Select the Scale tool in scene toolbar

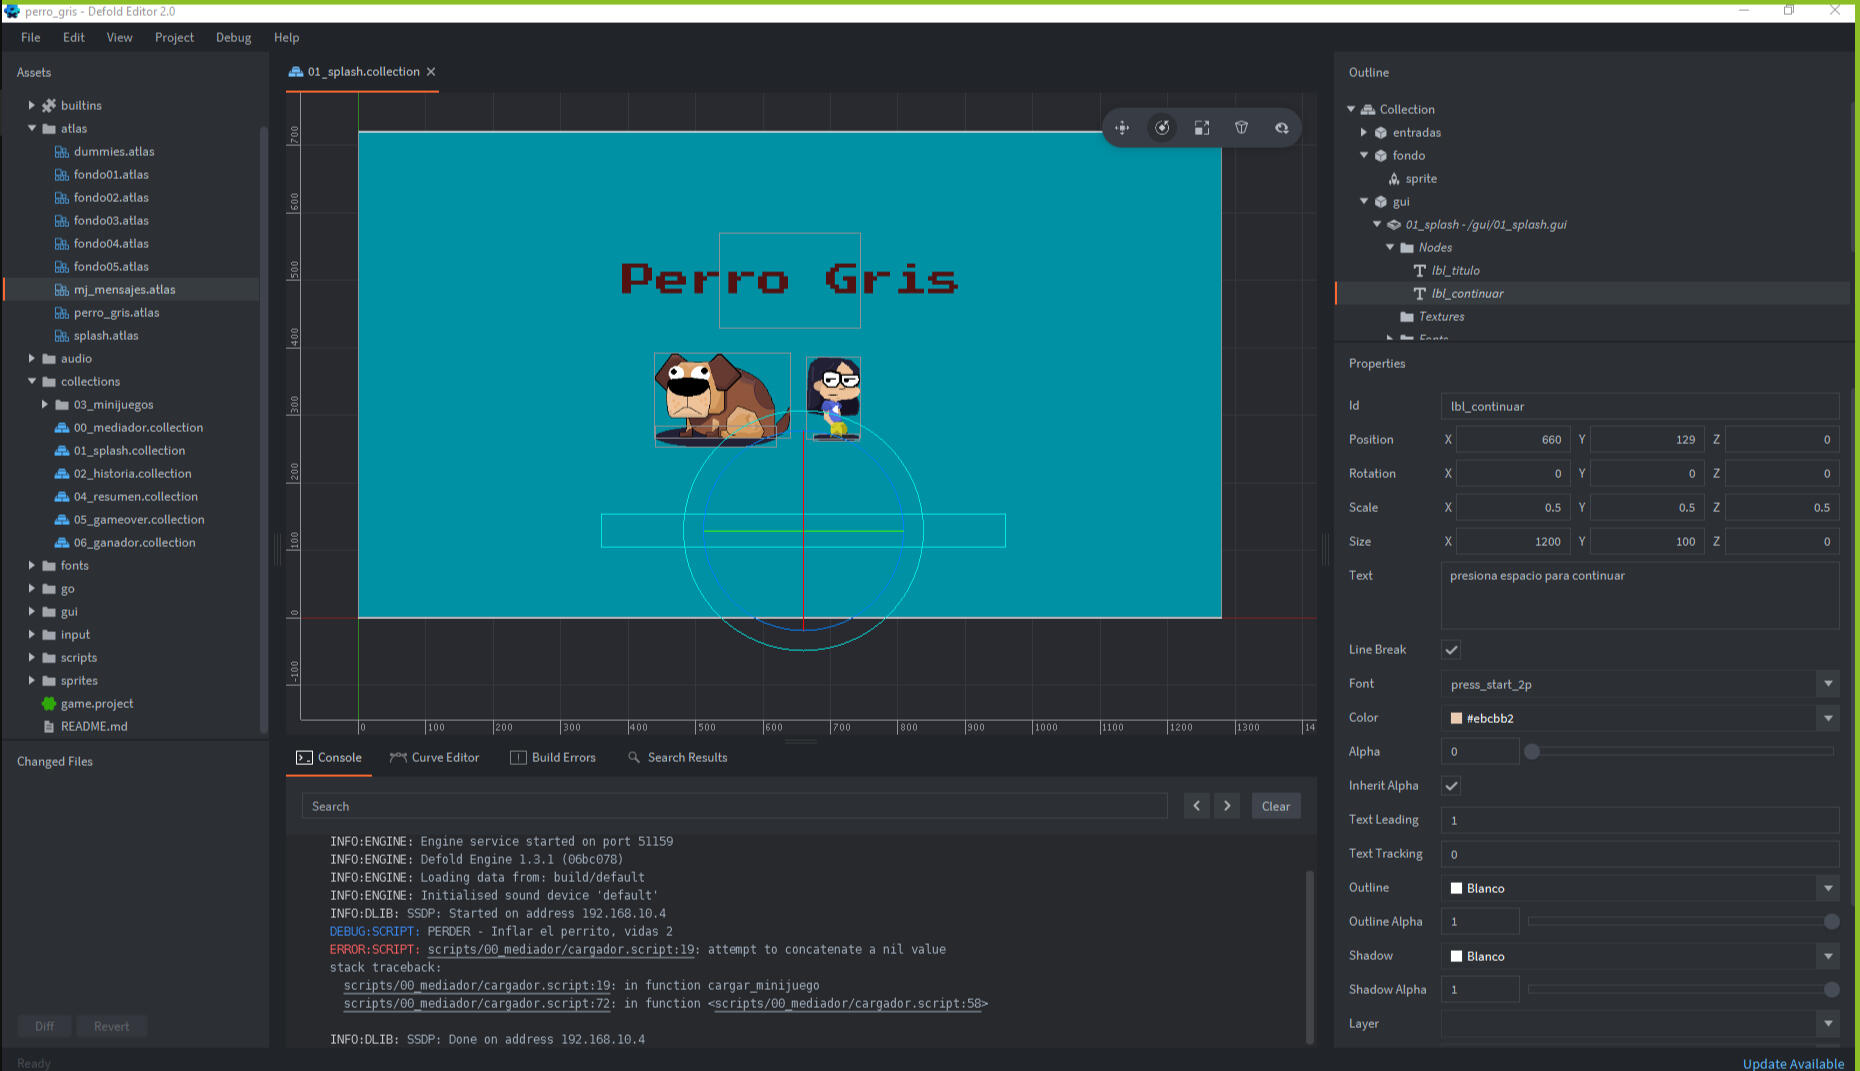(1202, 128)
